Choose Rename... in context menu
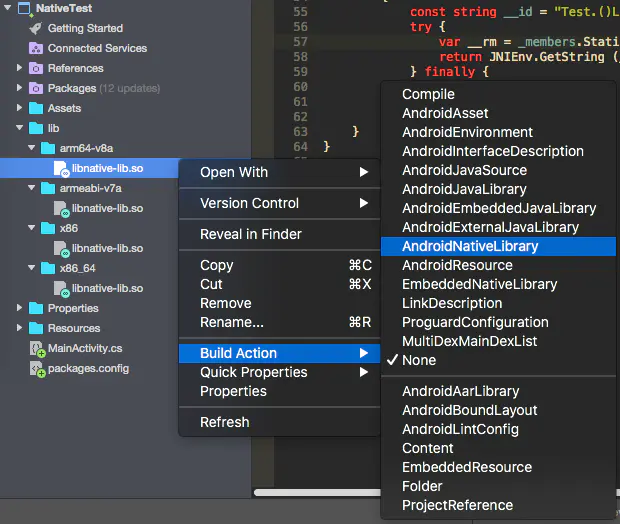 279,322
